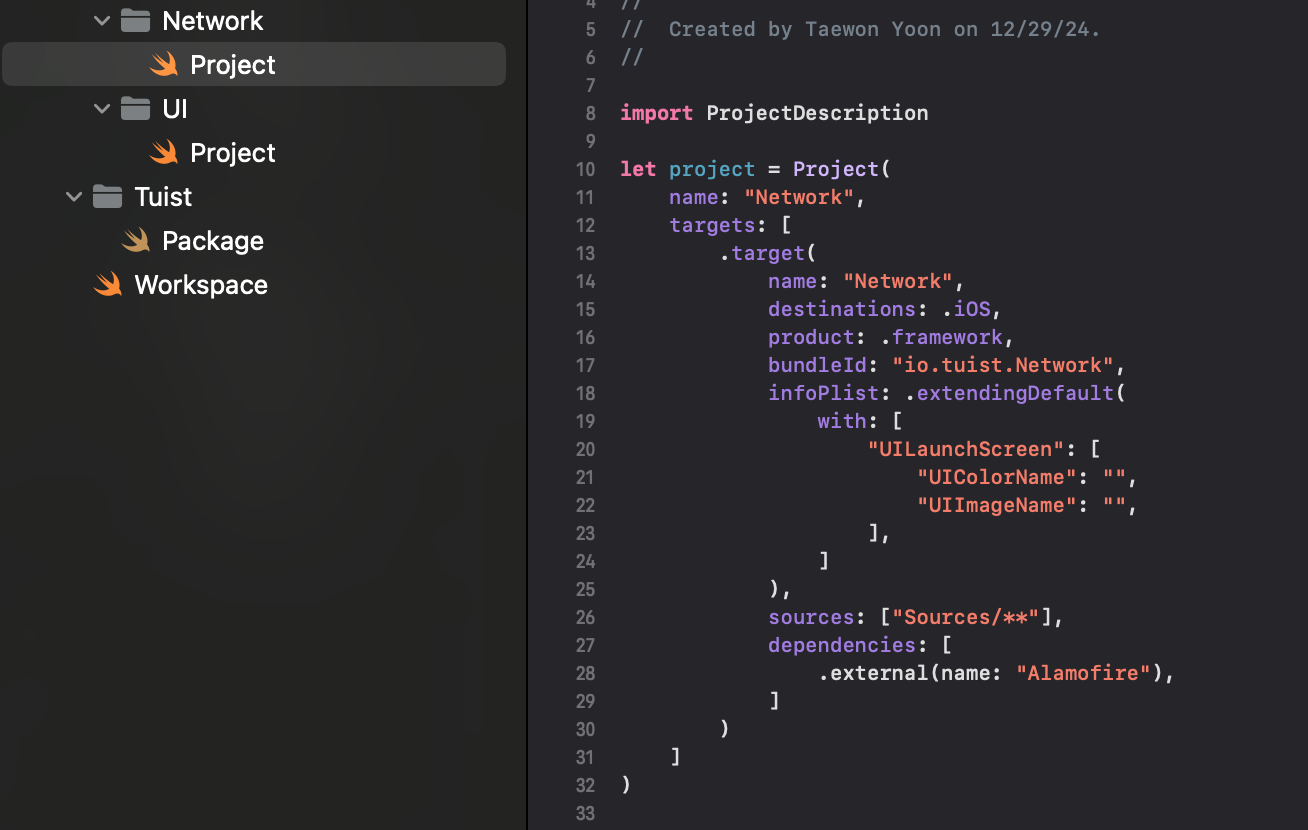Click the "Network" string on line 14
Image resolution: width=1308 pixels, height=830 pixels.
pyautogui.click(x=898, y=281)
